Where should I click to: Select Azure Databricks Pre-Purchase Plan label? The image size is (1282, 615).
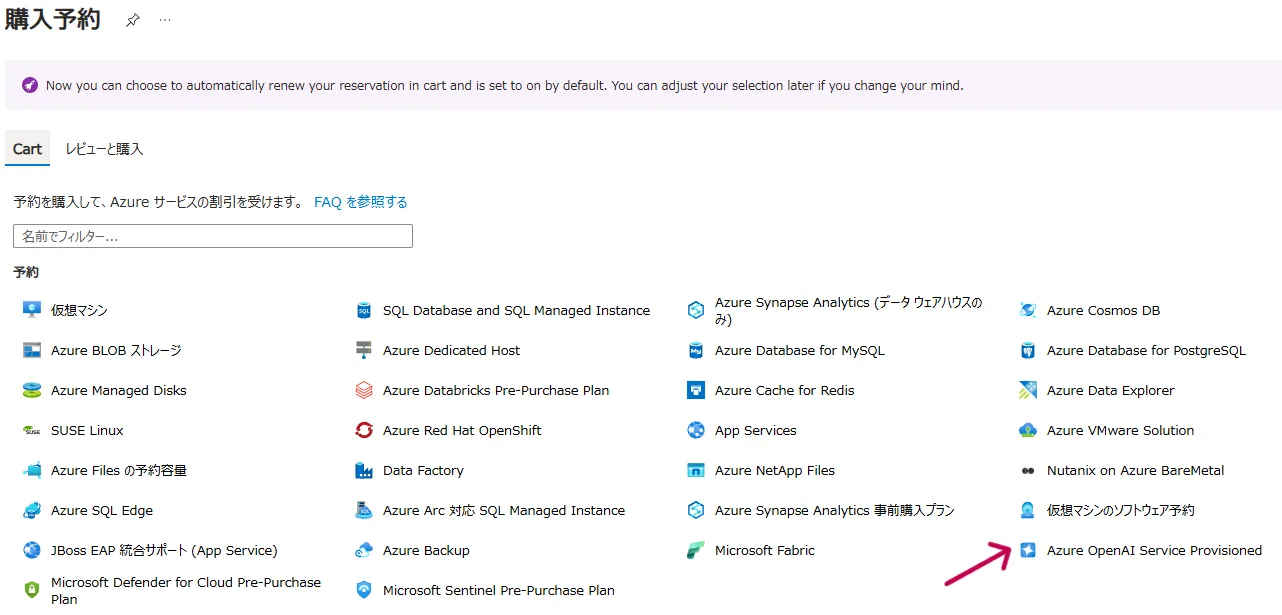click(x=496, y=390)
